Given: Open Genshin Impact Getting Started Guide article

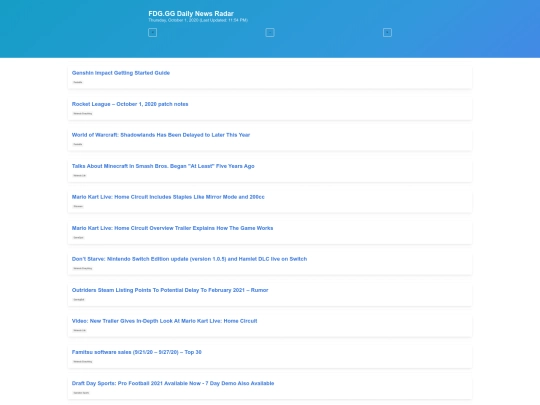Looking at the screenshot, I should 121,73.
